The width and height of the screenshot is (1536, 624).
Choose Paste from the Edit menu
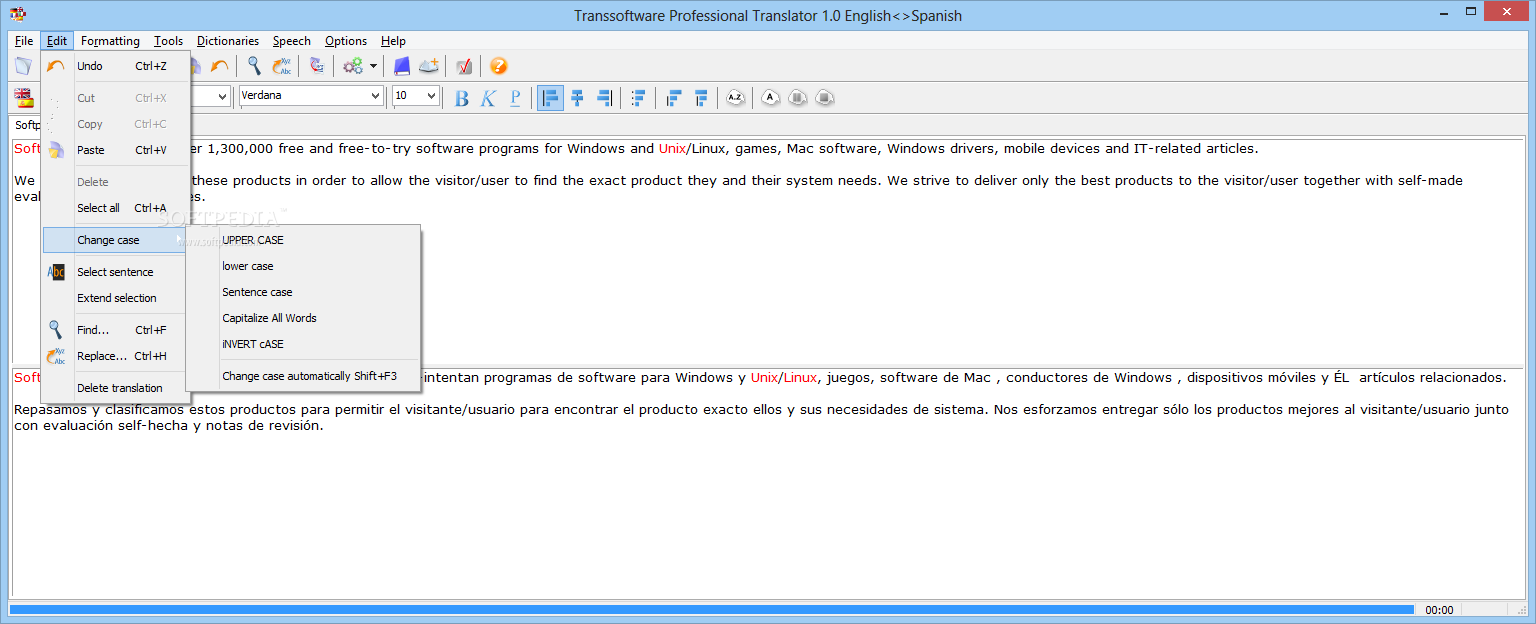point(115,150)
